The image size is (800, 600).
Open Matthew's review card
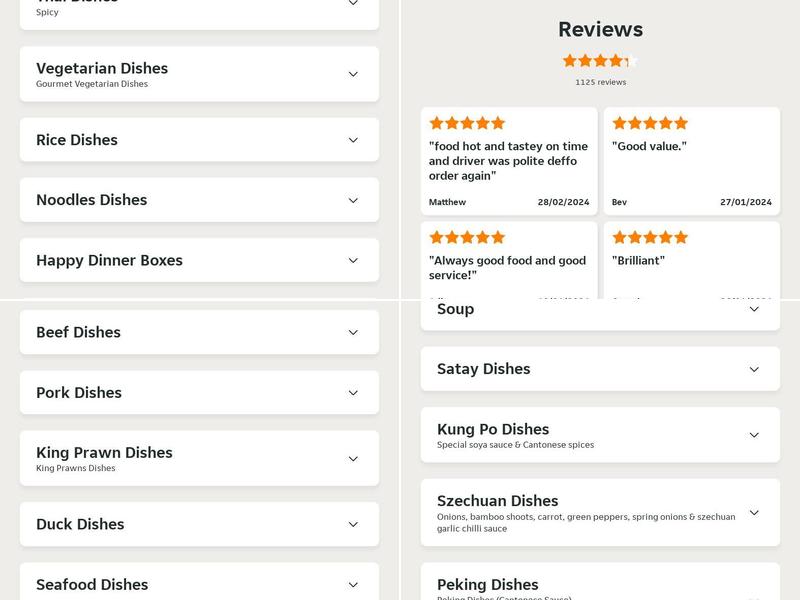(507, 161)
